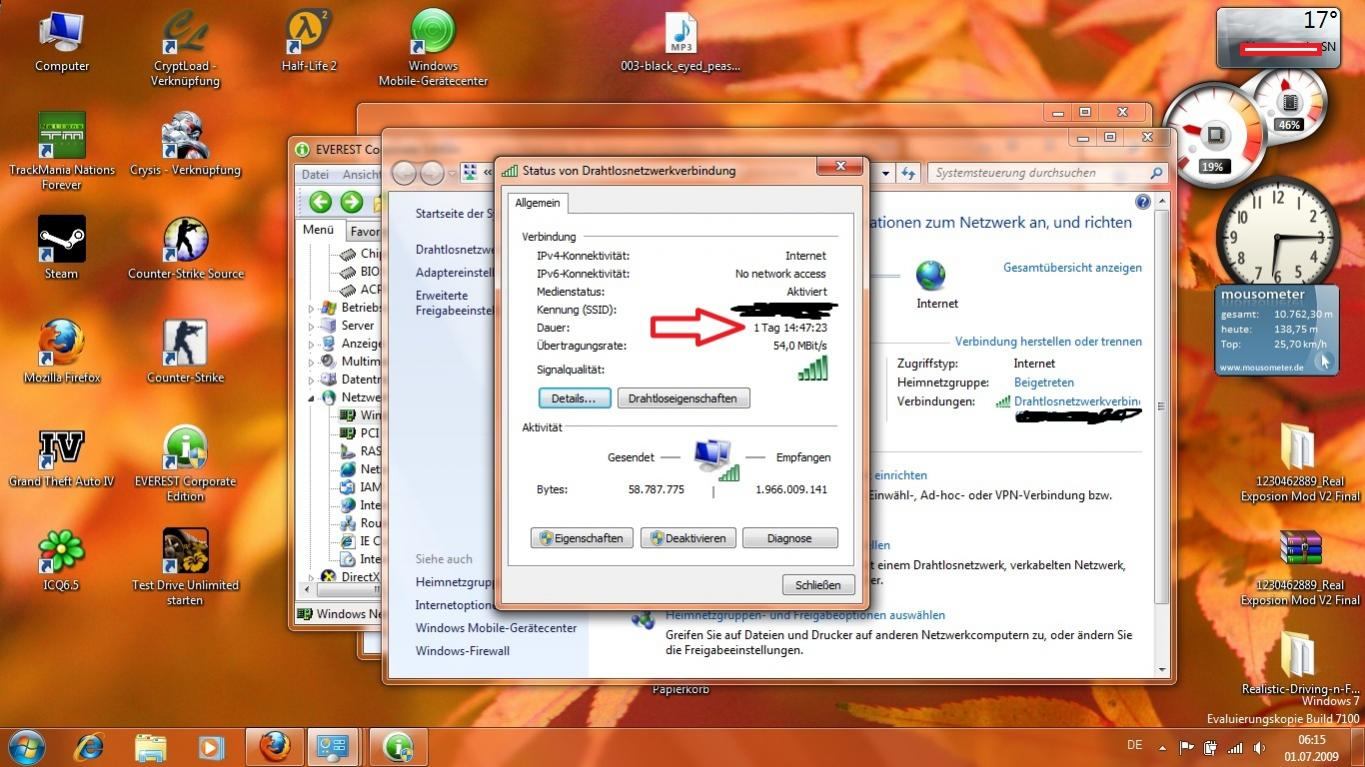Select the Crysis shortcut icon

click(185, 145)
